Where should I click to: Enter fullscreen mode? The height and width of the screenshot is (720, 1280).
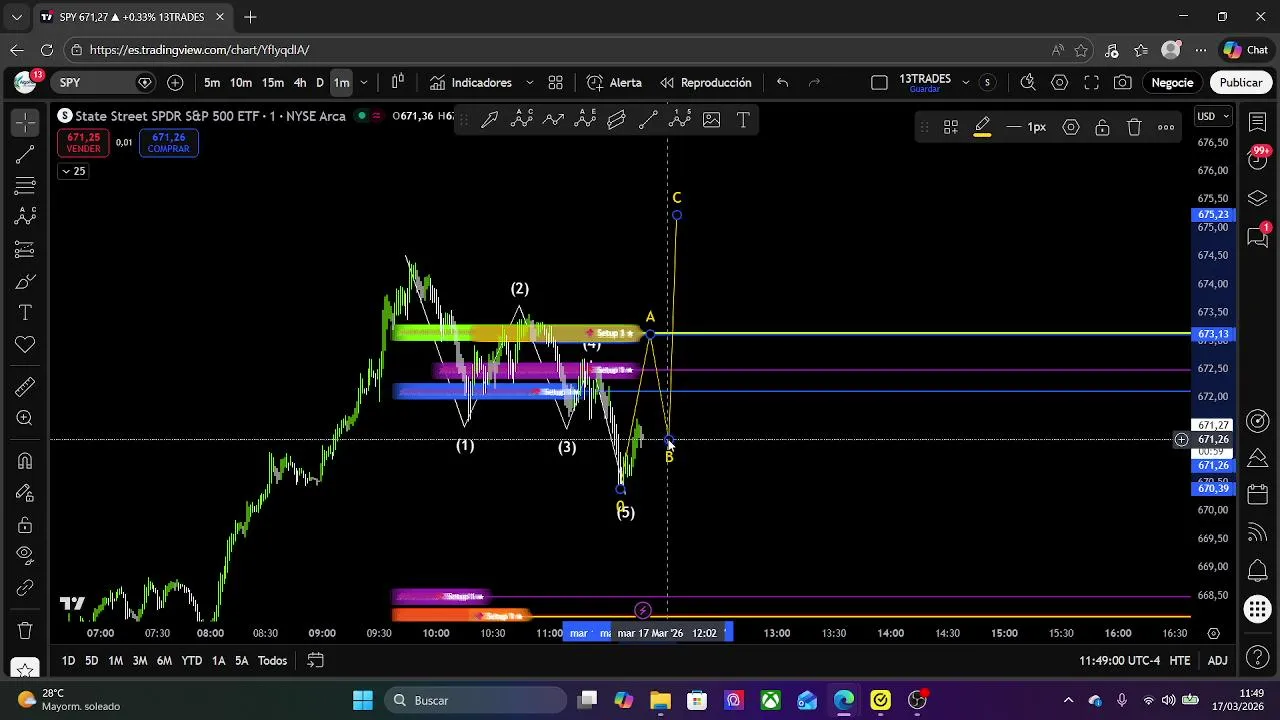coord(1092,83)
